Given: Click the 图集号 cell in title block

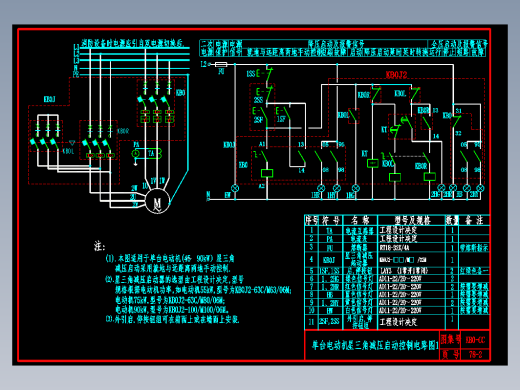Looking at the screenshot, I should pos(450,340).
